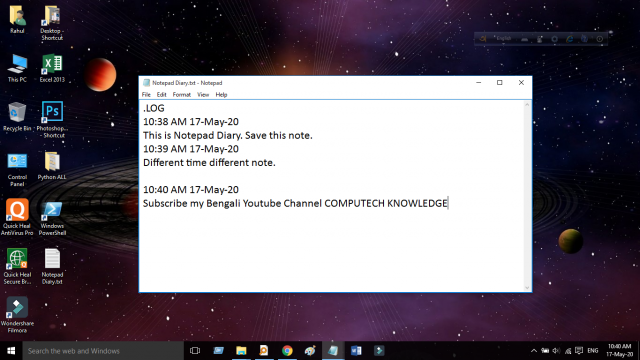The height and width of the screenshot is (360, 640).
Task: Click the volume speaker tray icon
Action: click(556, 351)
